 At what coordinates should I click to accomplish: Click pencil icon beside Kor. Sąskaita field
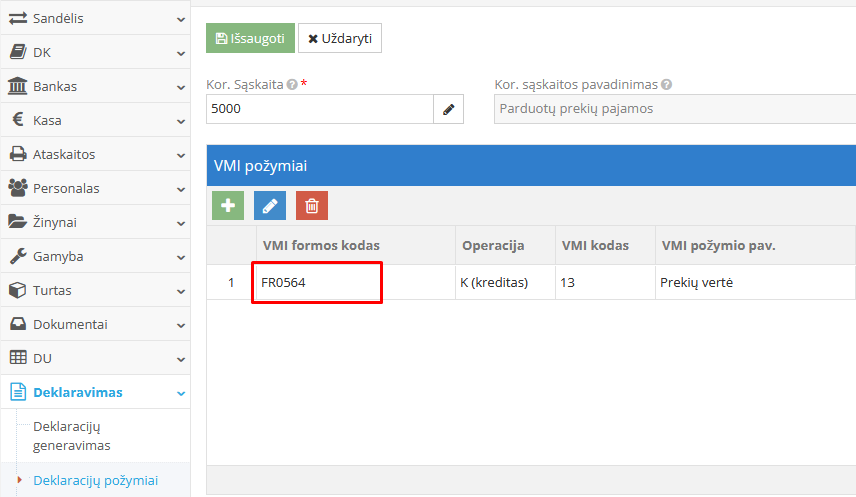(x=448, y=109)
